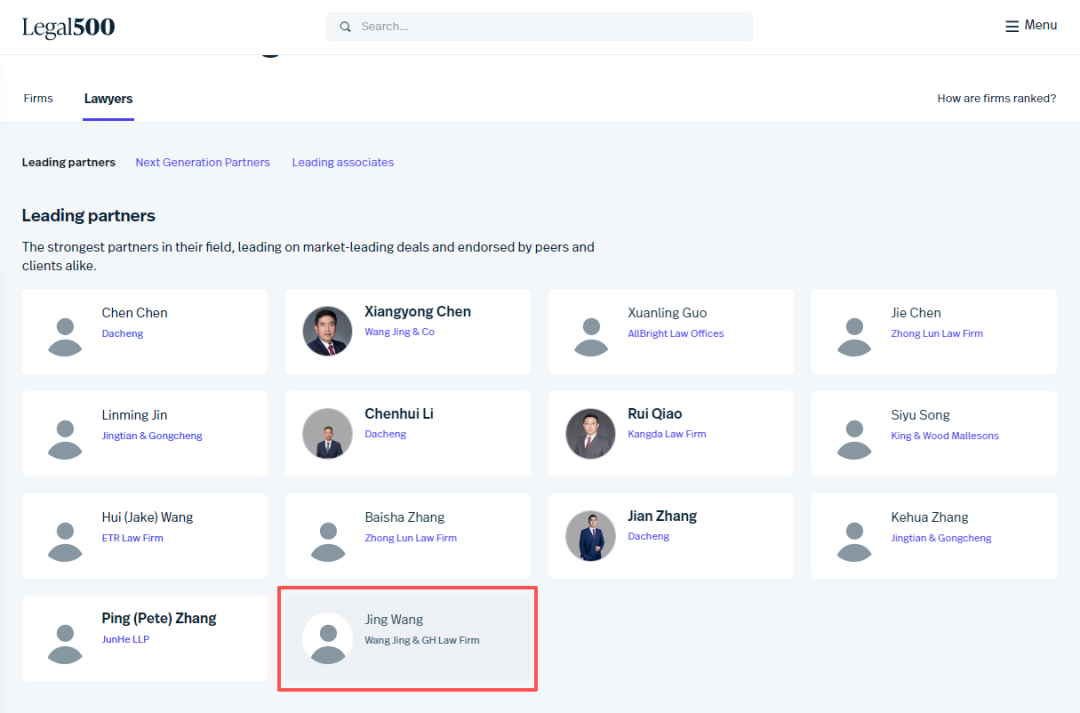
Task: Click the Chen Chen name text
Action: pyautogui.click(x=134, y=313)
